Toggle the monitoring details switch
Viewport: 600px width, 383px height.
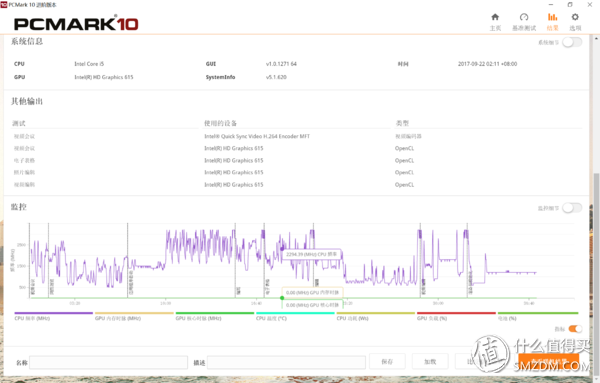[x=572, y=208]
